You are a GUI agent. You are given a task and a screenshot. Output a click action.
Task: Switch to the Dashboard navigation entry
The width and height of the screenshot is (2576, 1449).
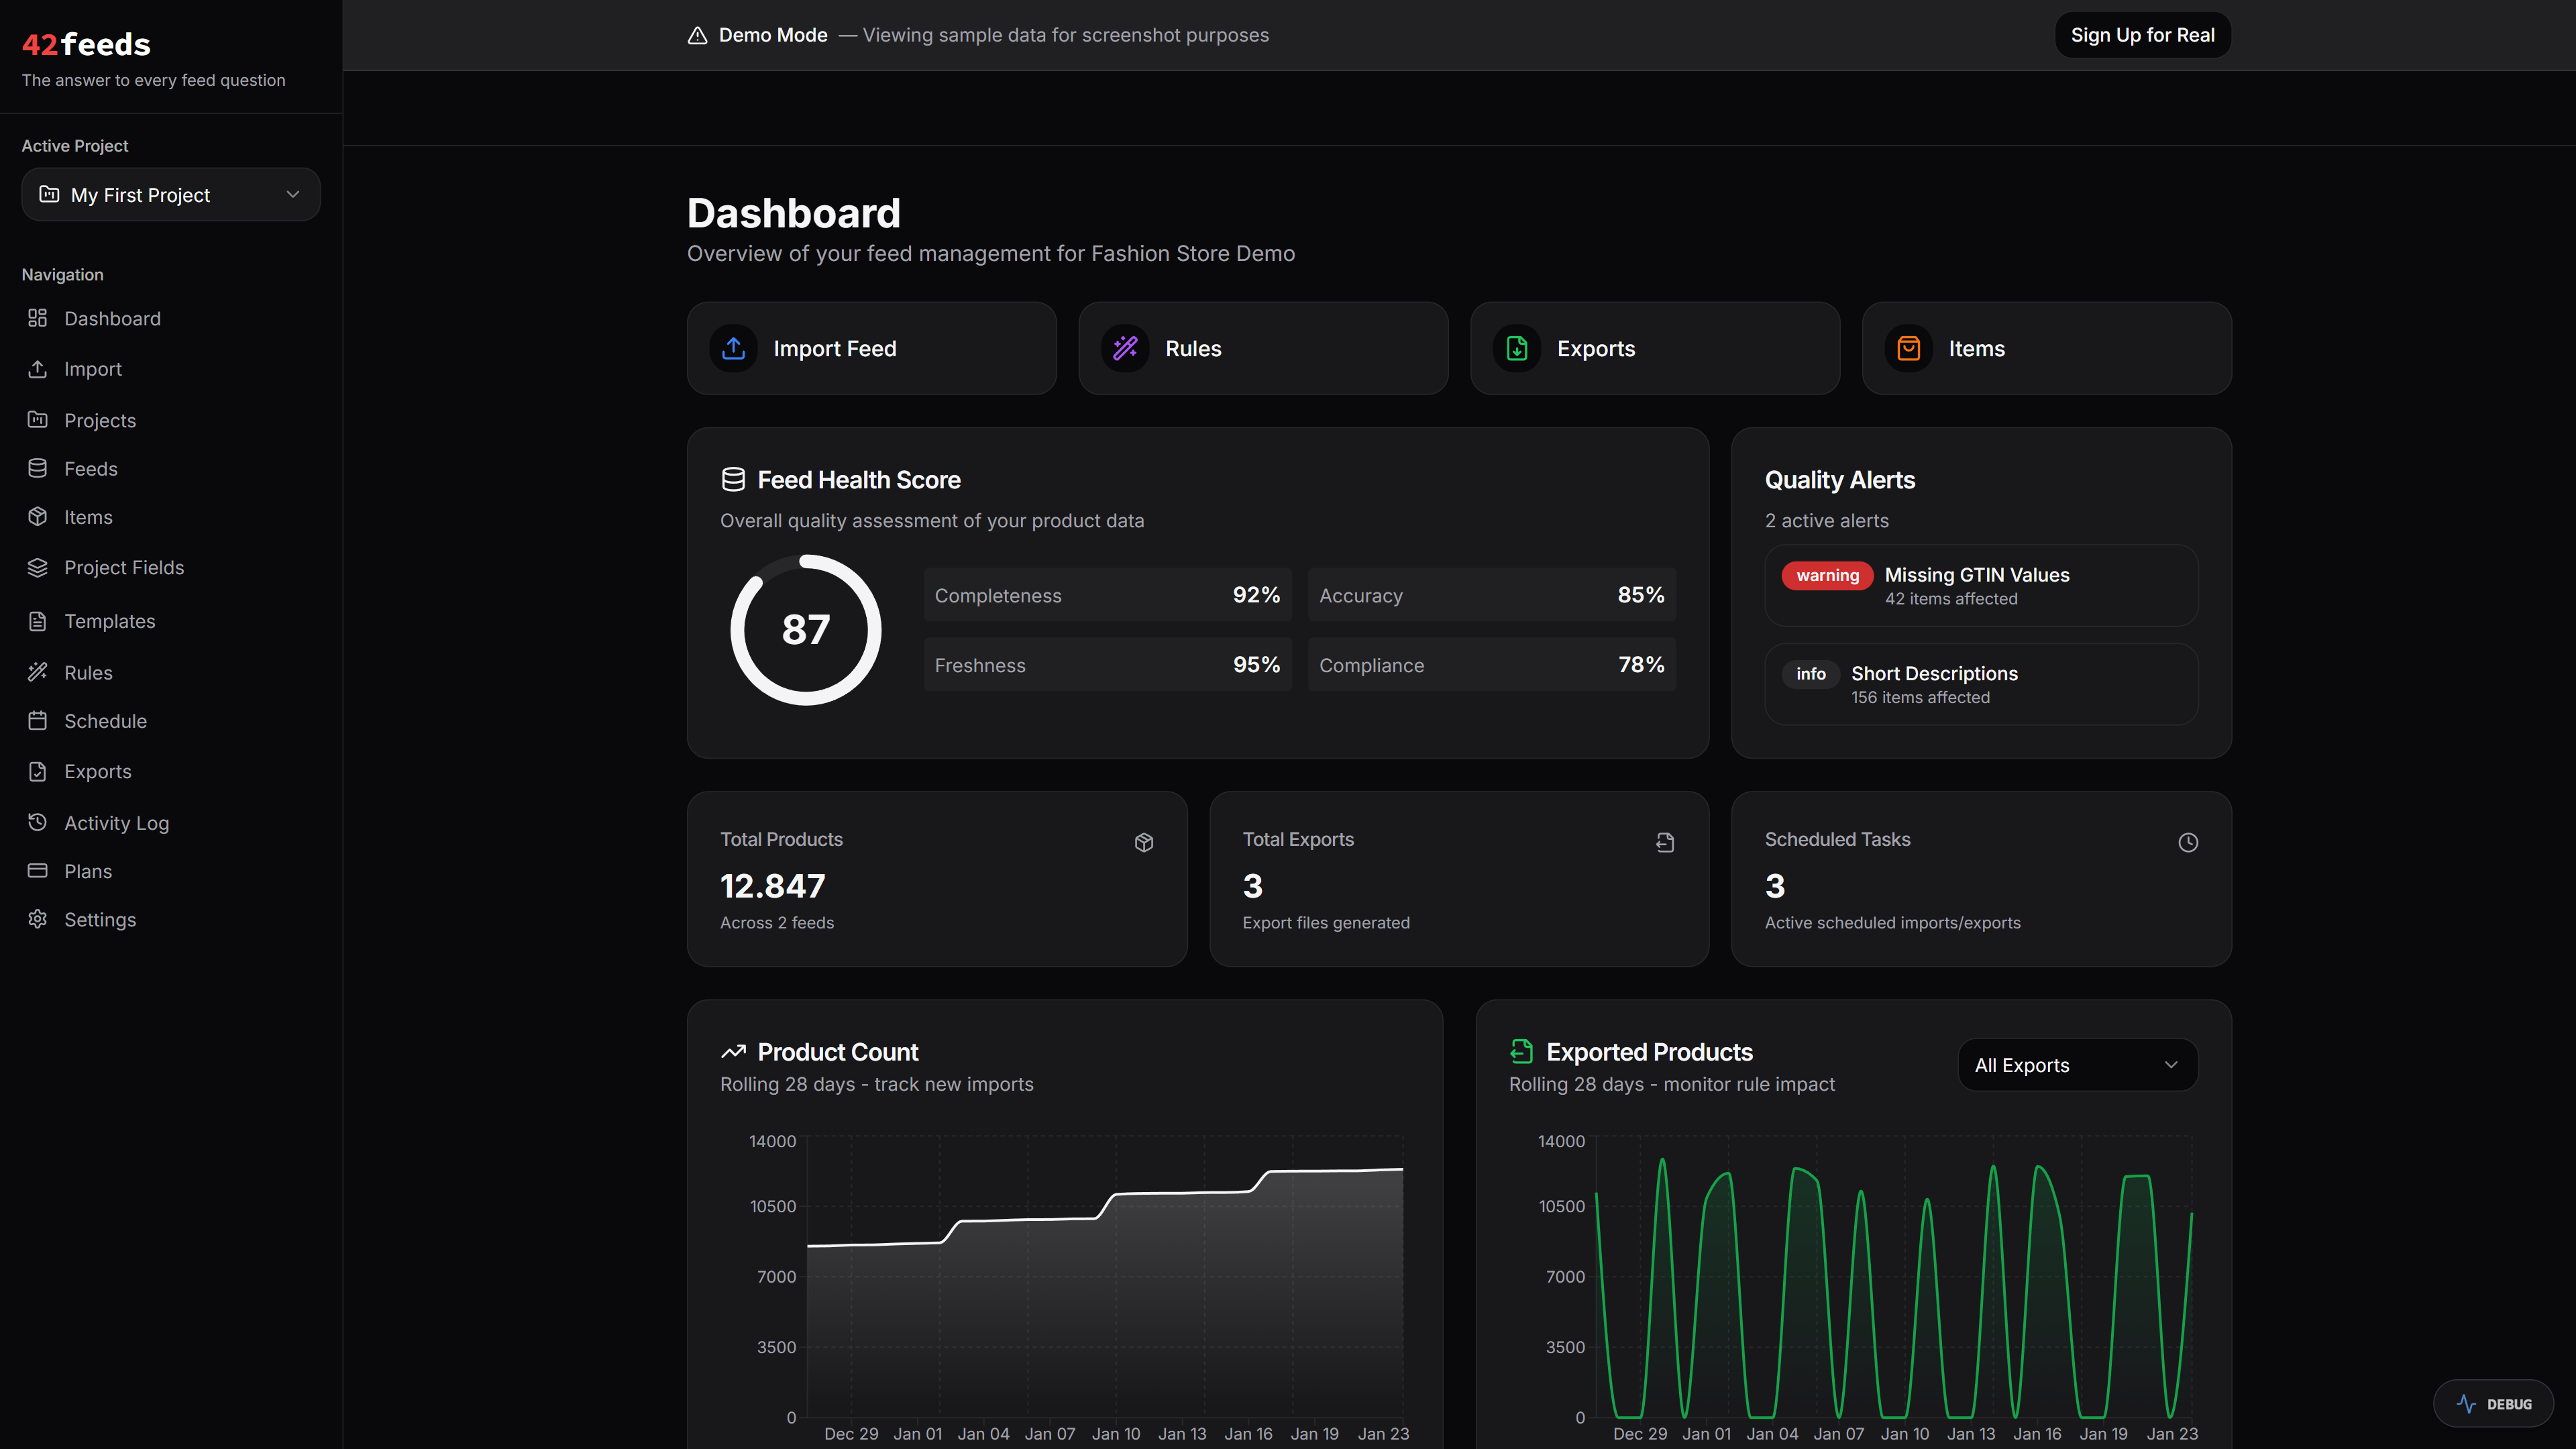pyautogui.click(x=112, y=318)
